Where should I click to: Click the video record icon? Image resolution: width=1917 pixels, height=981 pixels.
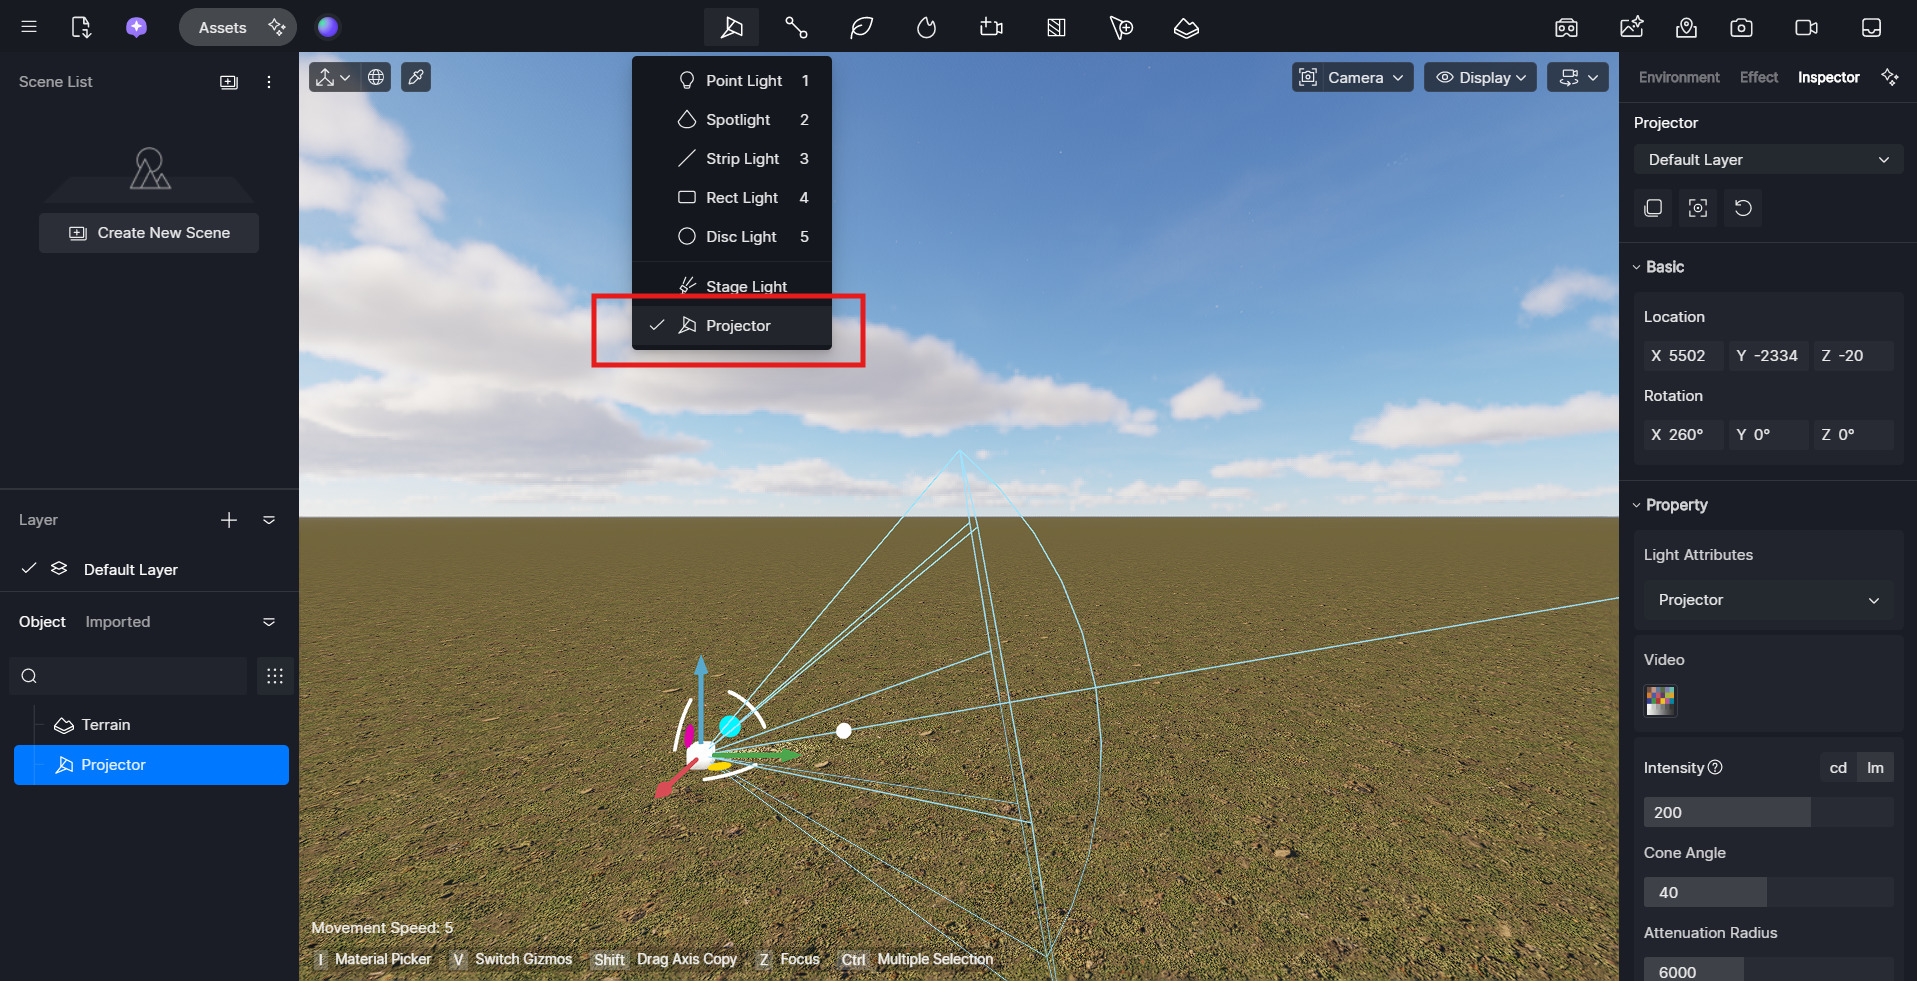point(1806,28)
